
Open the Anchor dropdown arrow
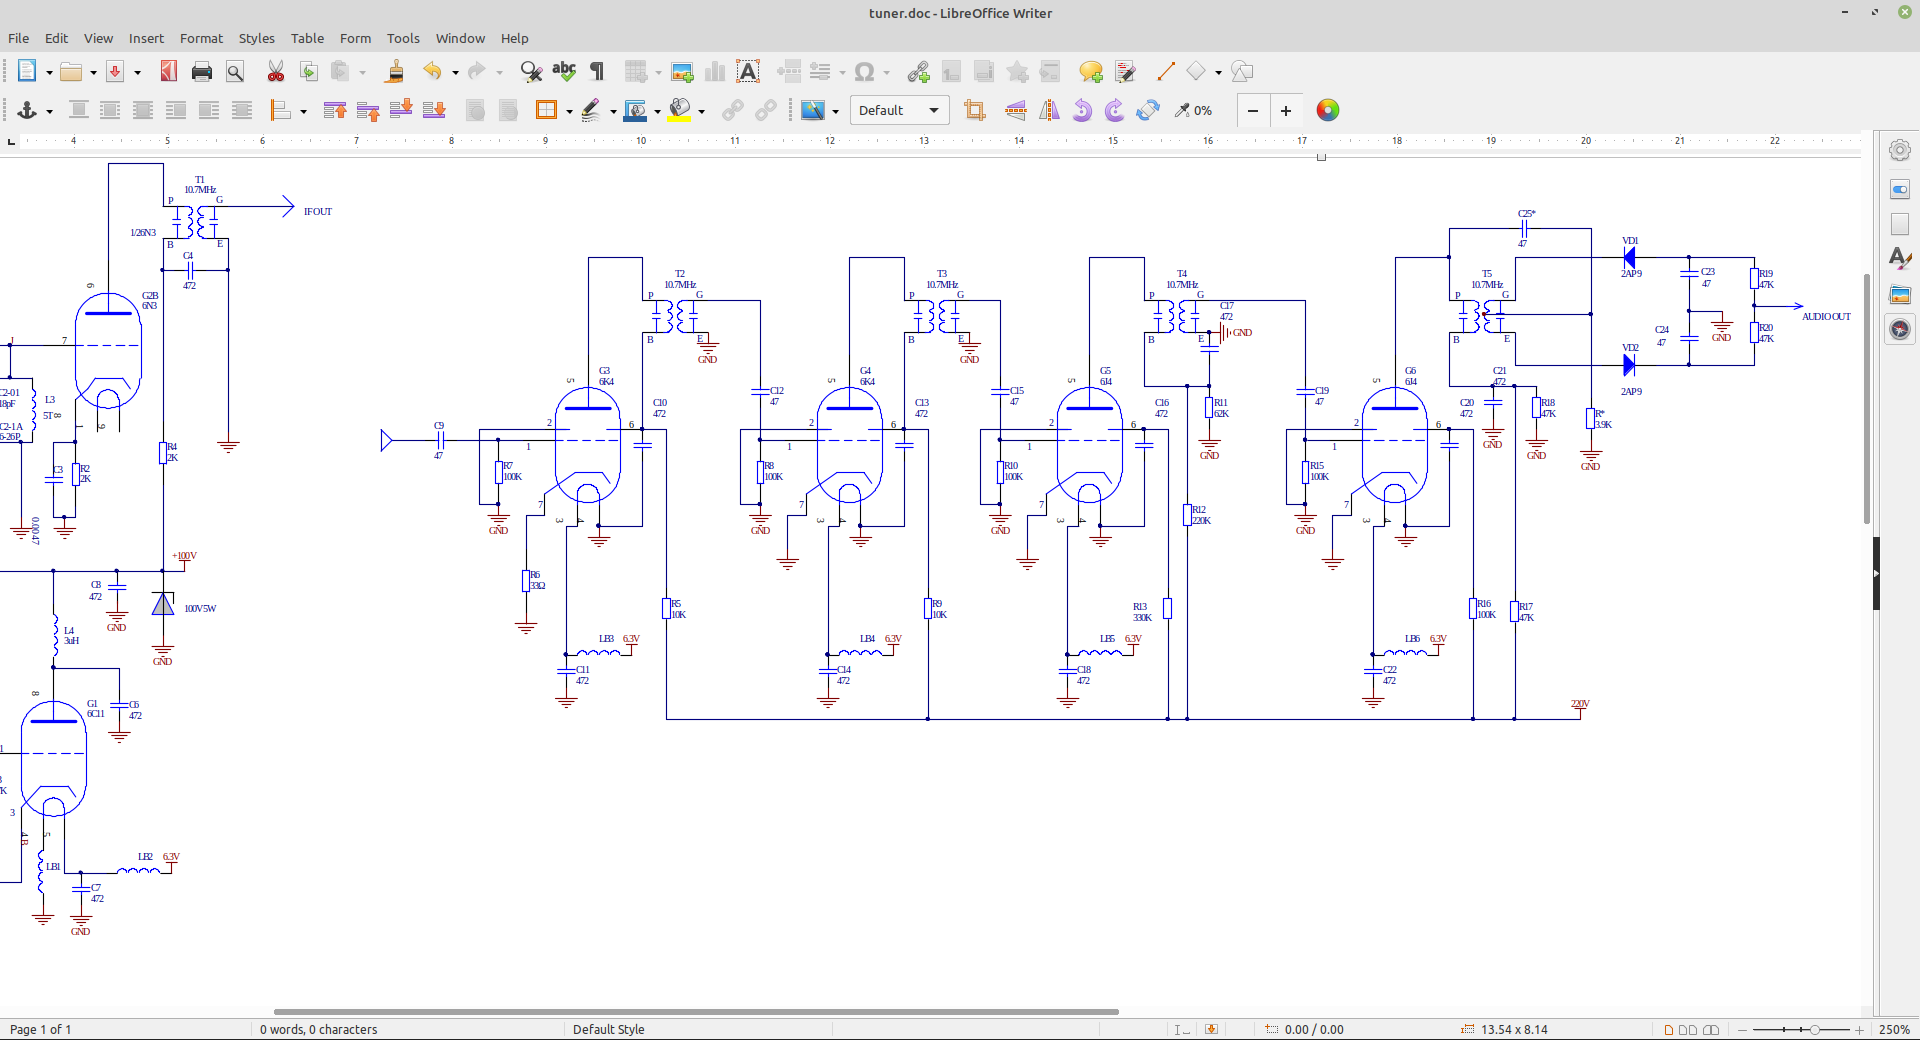[49, 111]
